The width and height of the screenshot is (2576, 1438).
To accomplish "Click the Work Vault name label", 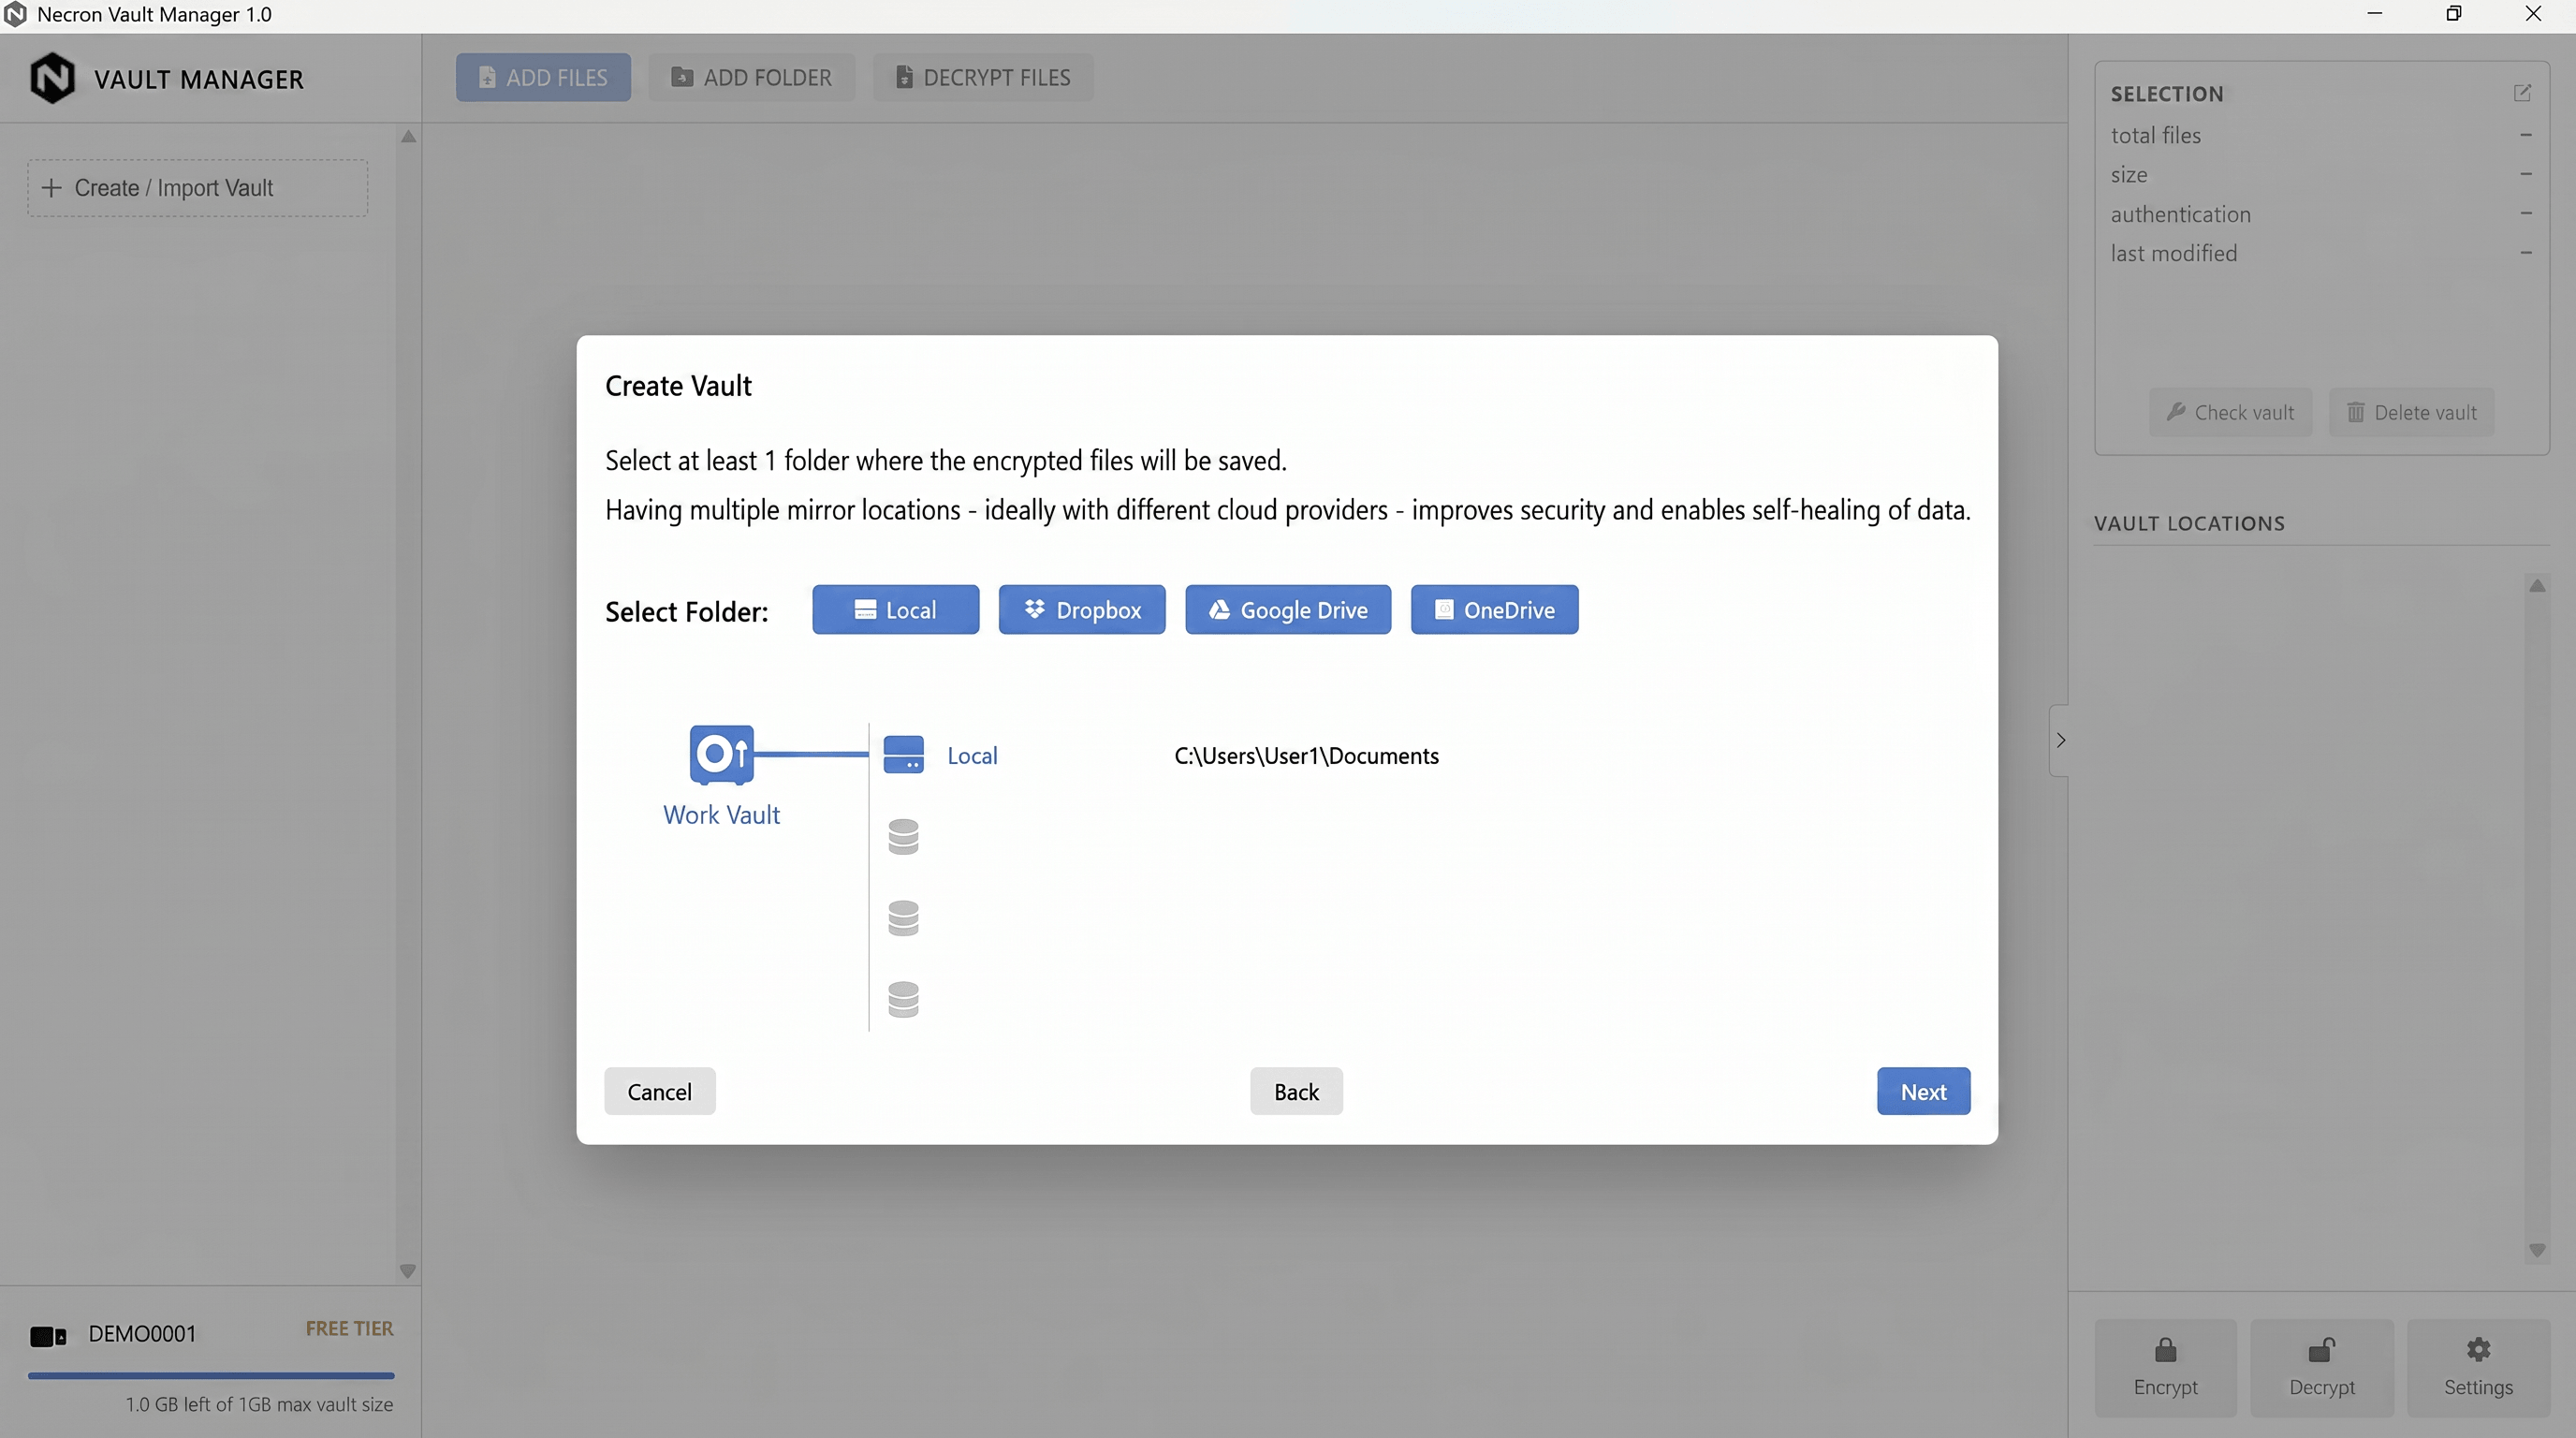I will point(721,814).
